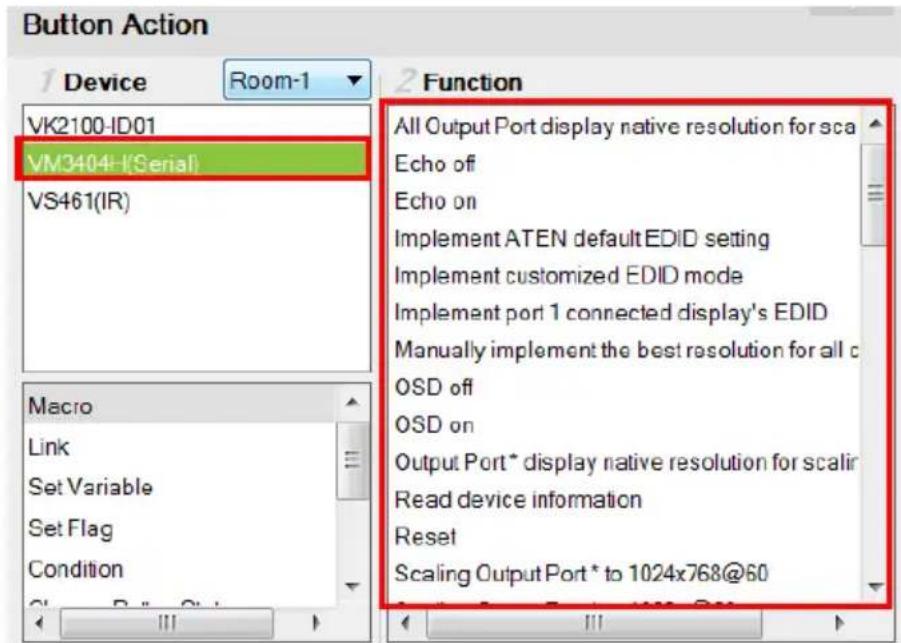Click action list scroll down arrow
The width and height of the screenshot is (901, 643).
coord(352,586)
